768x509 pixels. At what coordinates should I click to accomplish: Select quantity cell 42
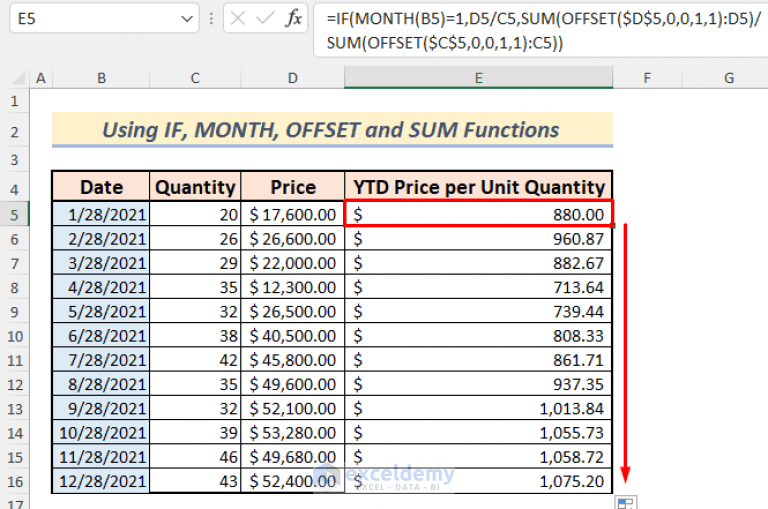pos(195,360)
